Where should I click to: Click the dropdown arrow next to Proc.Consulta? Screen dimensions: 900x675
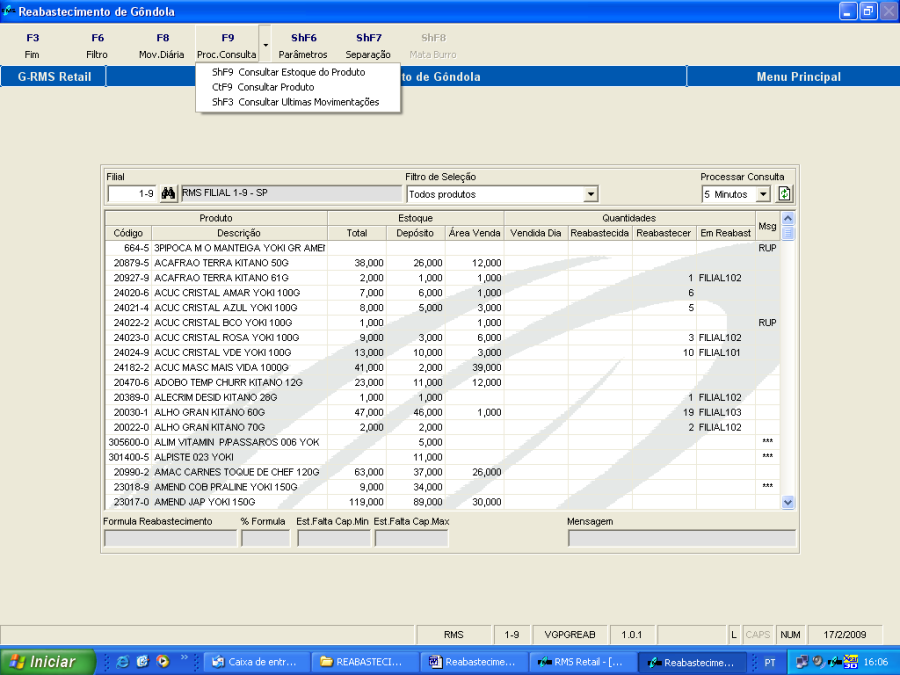pyautogui.click(x=265, y=45)
